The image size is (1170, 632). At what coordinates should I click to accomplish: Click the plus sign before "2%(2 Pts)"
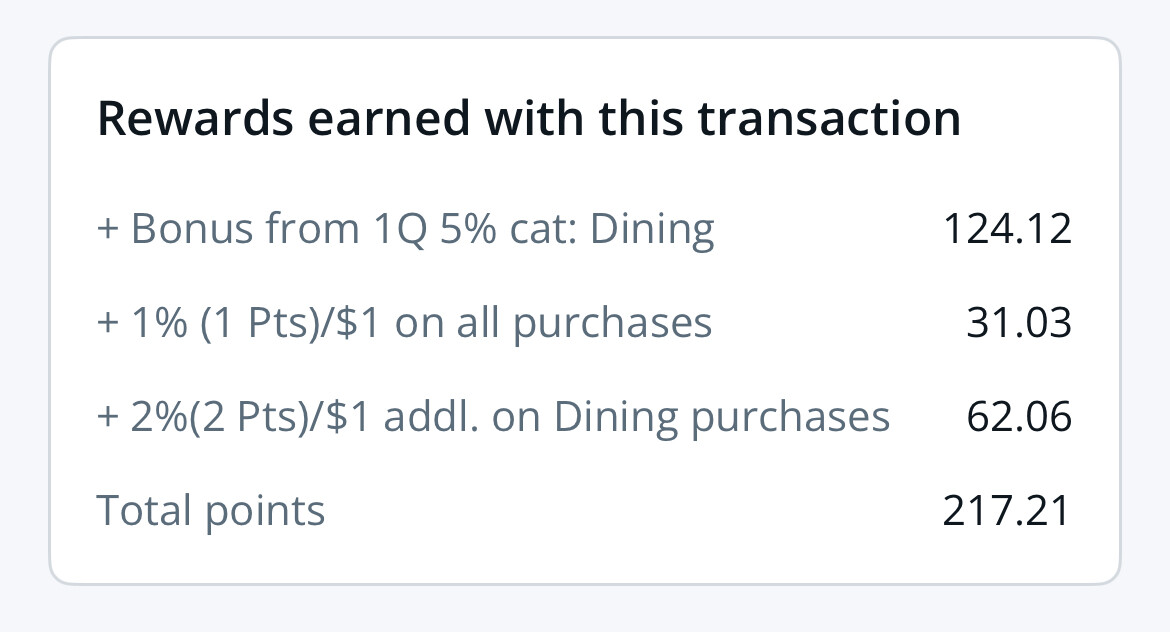tap(108, 418)
